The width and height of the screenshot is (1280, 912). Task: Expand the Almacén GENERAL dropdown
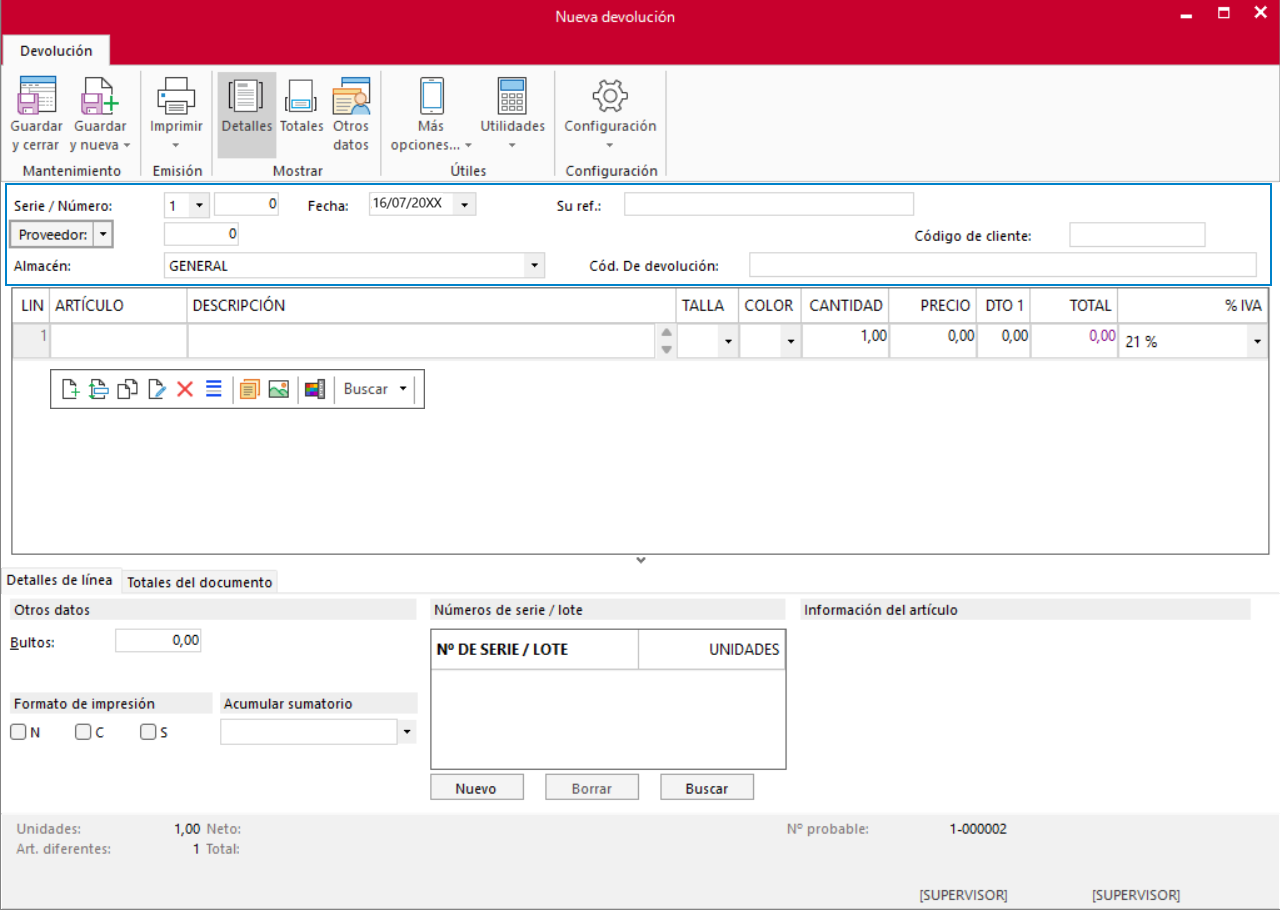(x=535, y=266)
